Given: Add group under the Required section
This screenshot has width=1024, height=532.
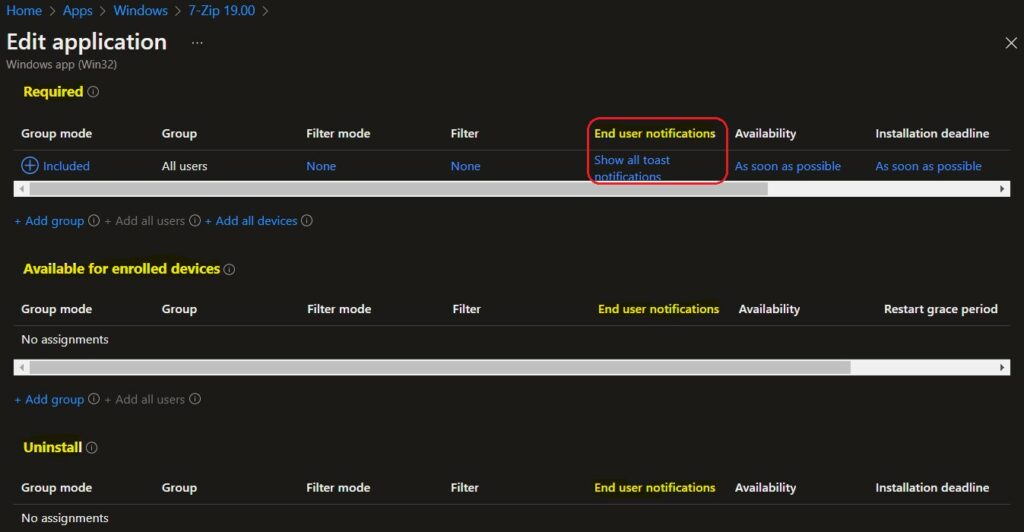Looking at the screenshot, I should click(49, 221).
